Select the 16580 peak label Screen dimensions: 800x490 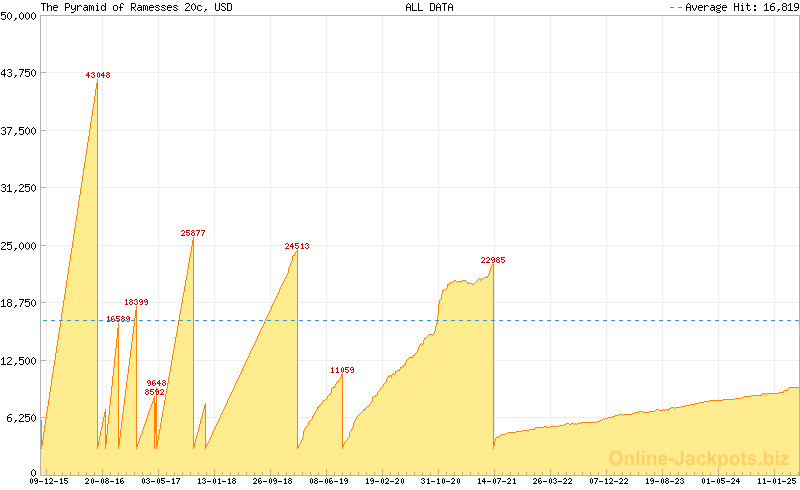coord(118,319)
